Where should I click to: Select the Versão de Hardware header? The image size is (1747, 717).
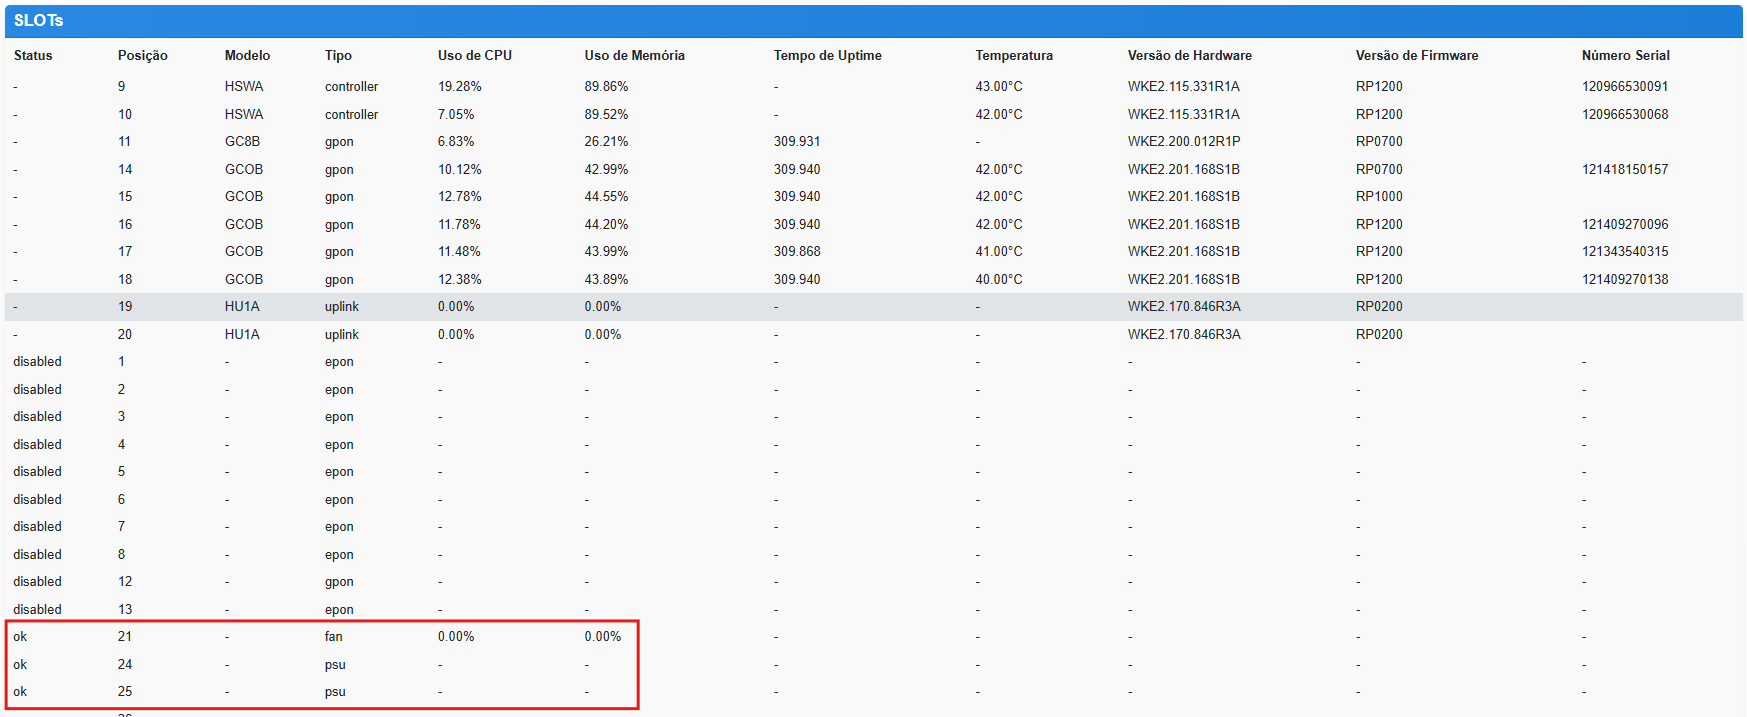coord(1189,56)
